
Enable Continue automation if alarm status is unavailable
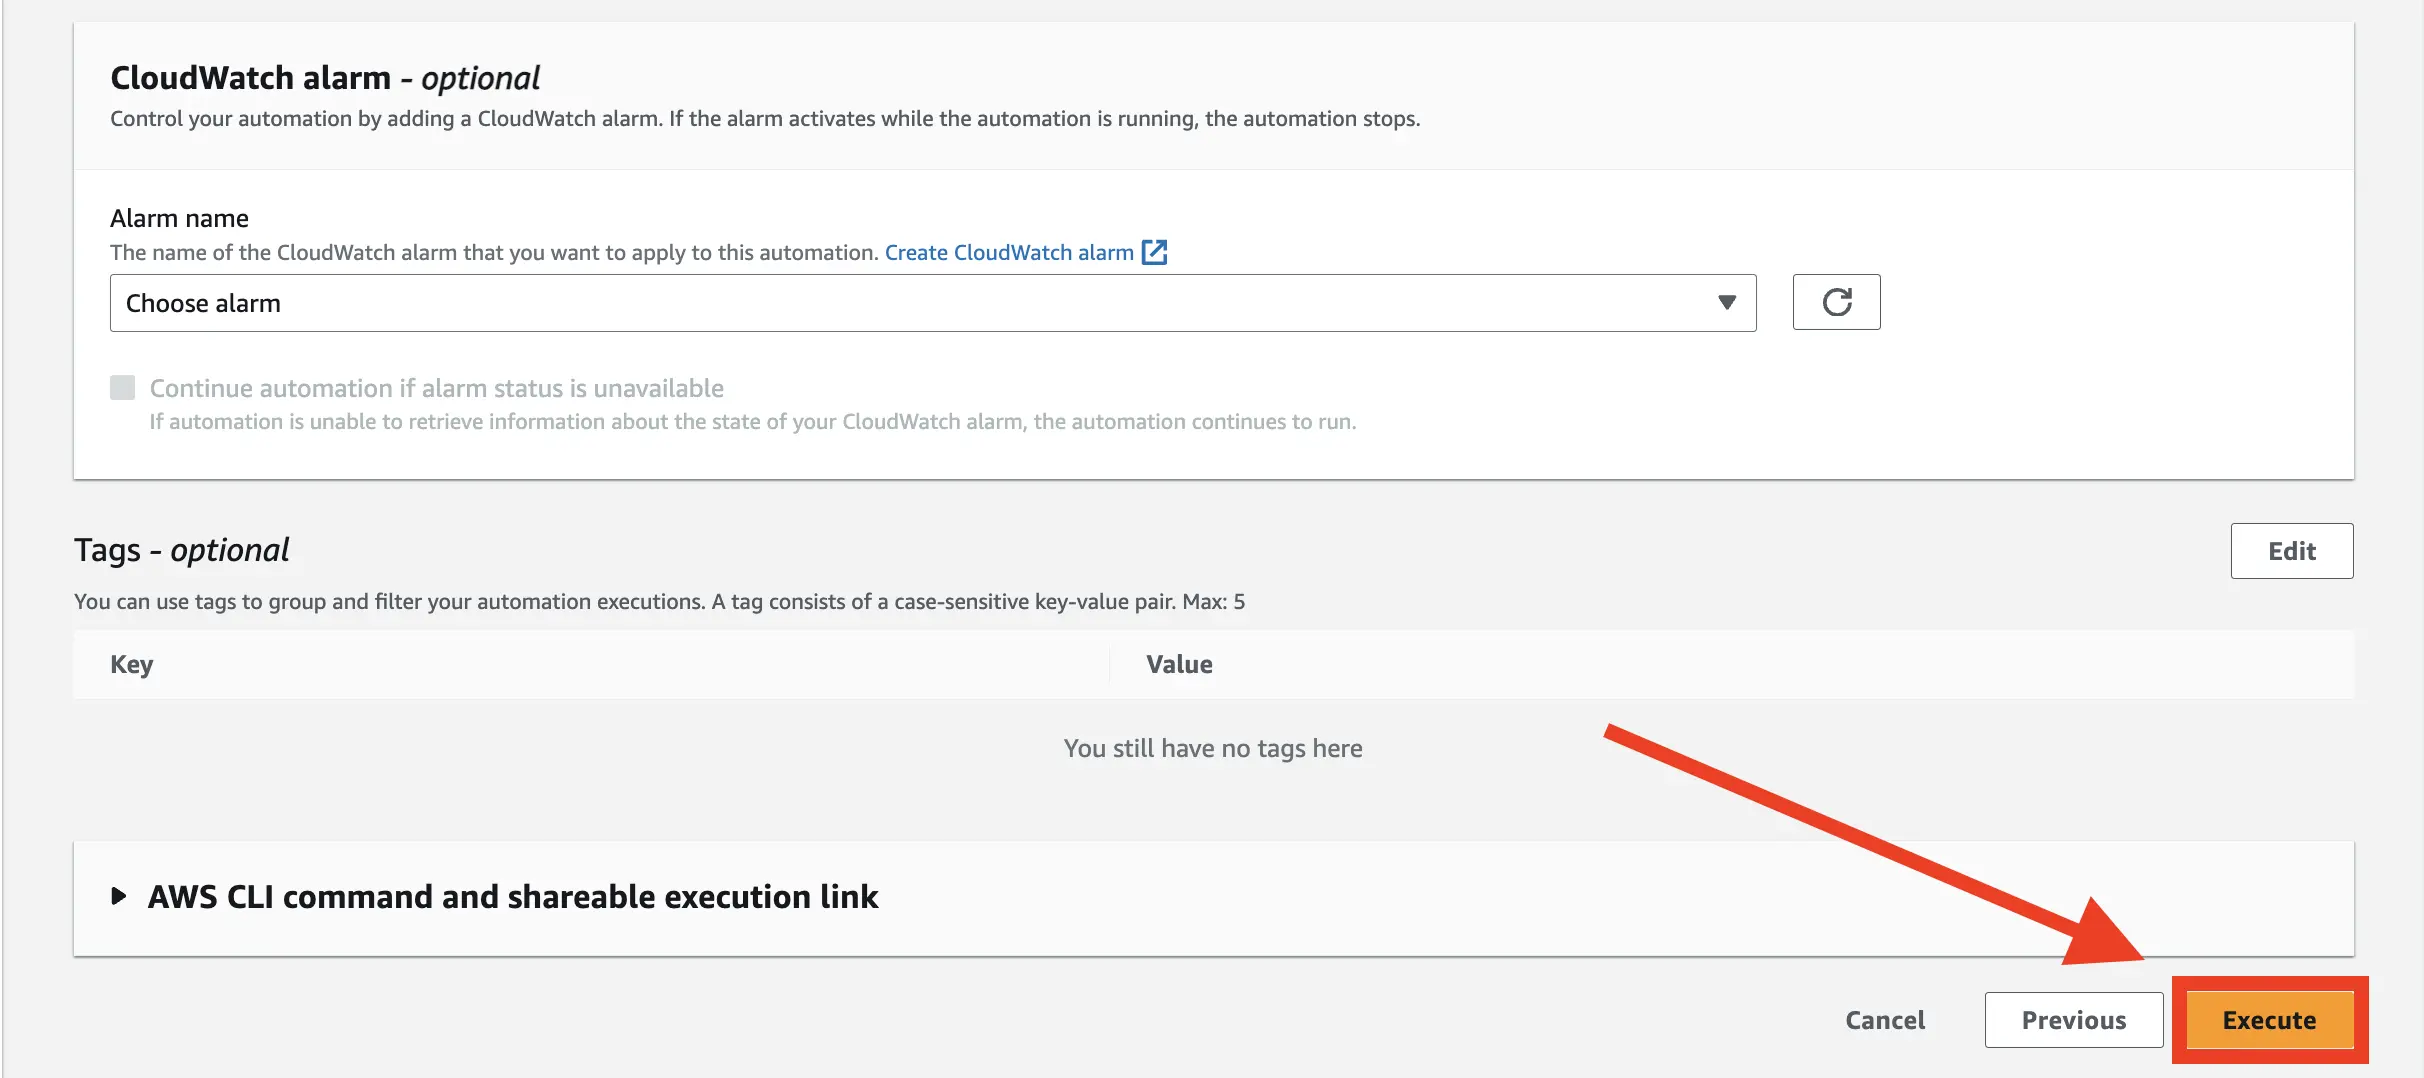pyautogui.click(x=122, y=388)
